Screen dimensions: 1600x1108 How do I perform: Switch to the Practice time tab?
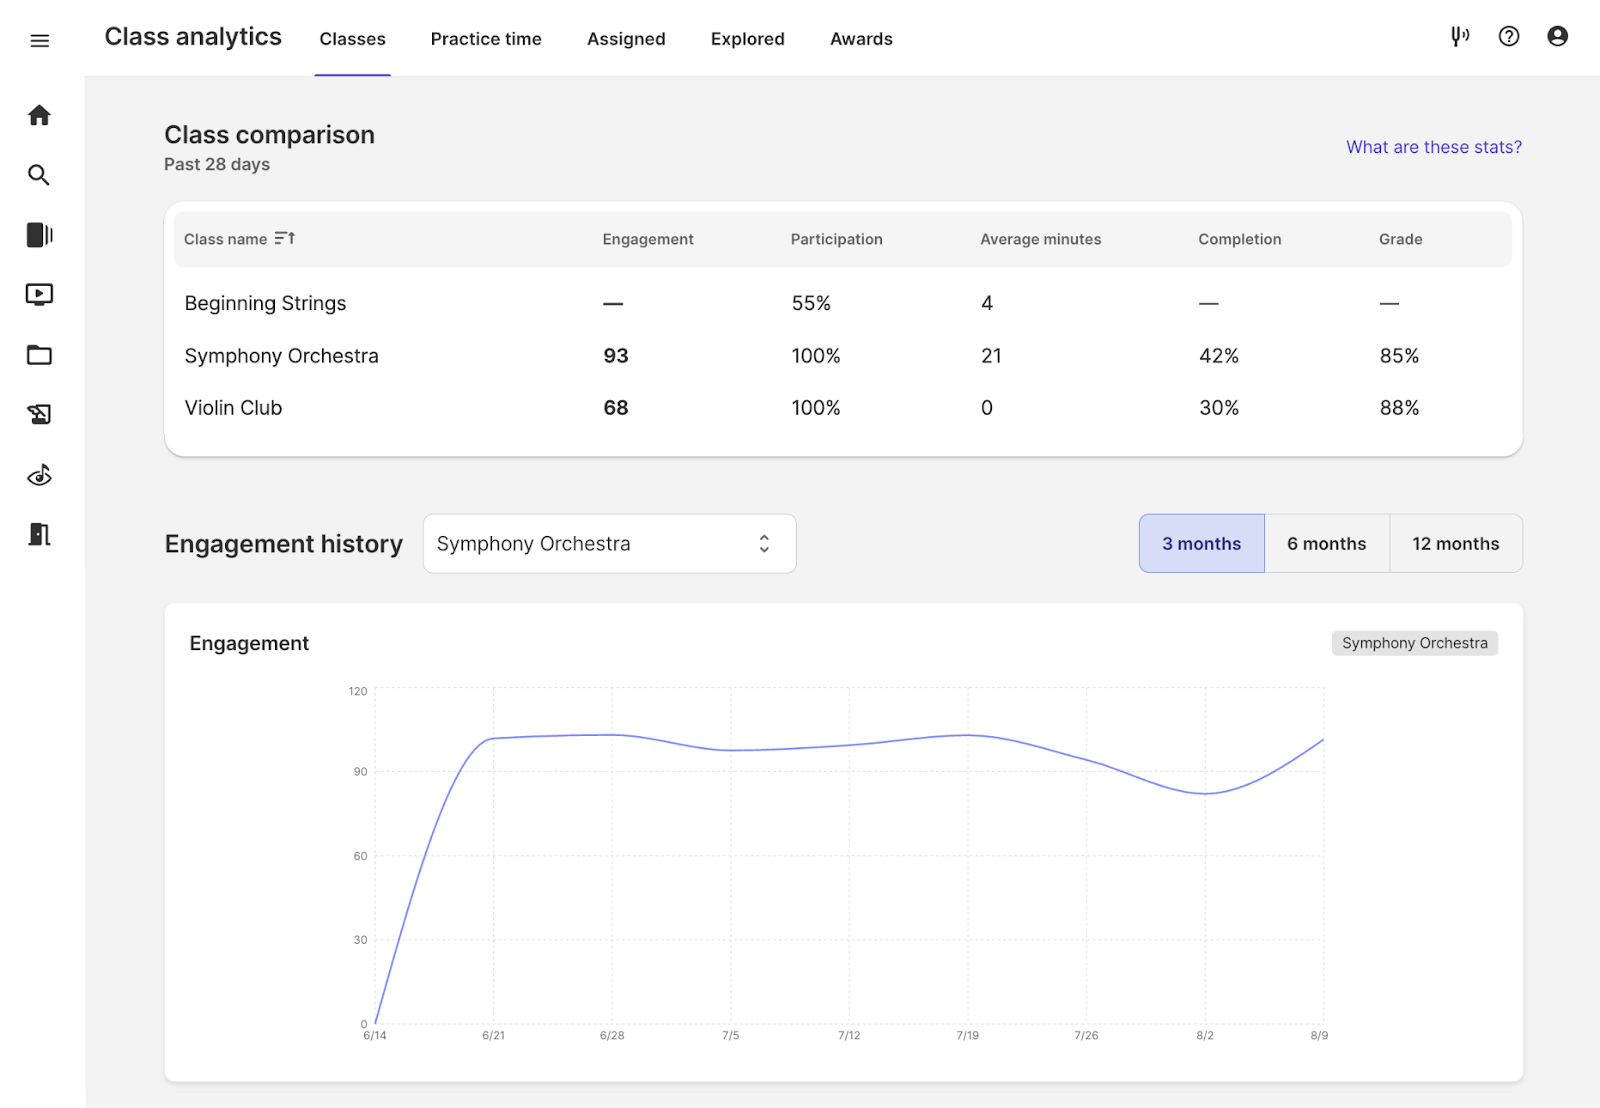(486, 39)
